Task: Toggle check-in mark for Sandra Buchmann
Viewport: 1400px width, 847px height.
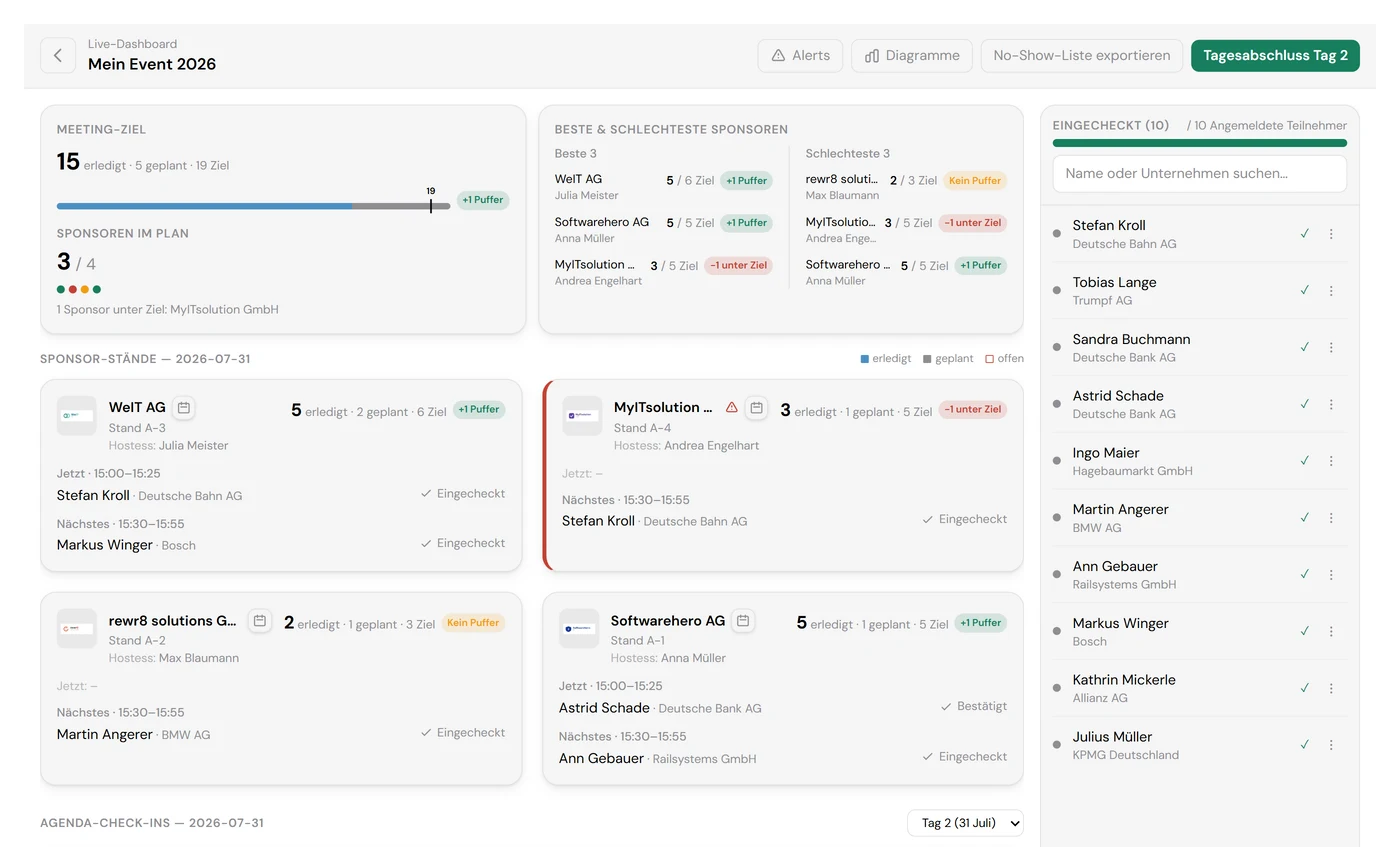Action: coord(1304,347)
